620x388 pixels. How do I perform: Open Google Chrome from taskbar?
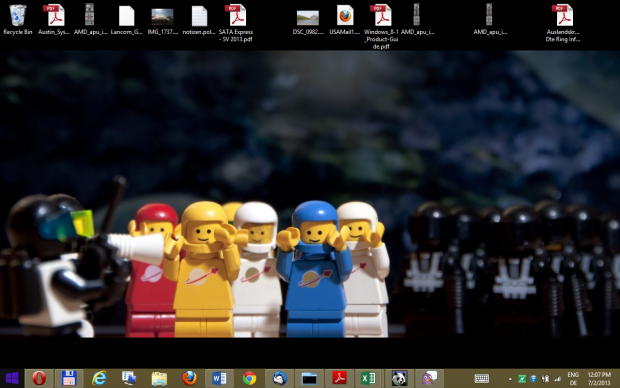(x=249, y=379)
